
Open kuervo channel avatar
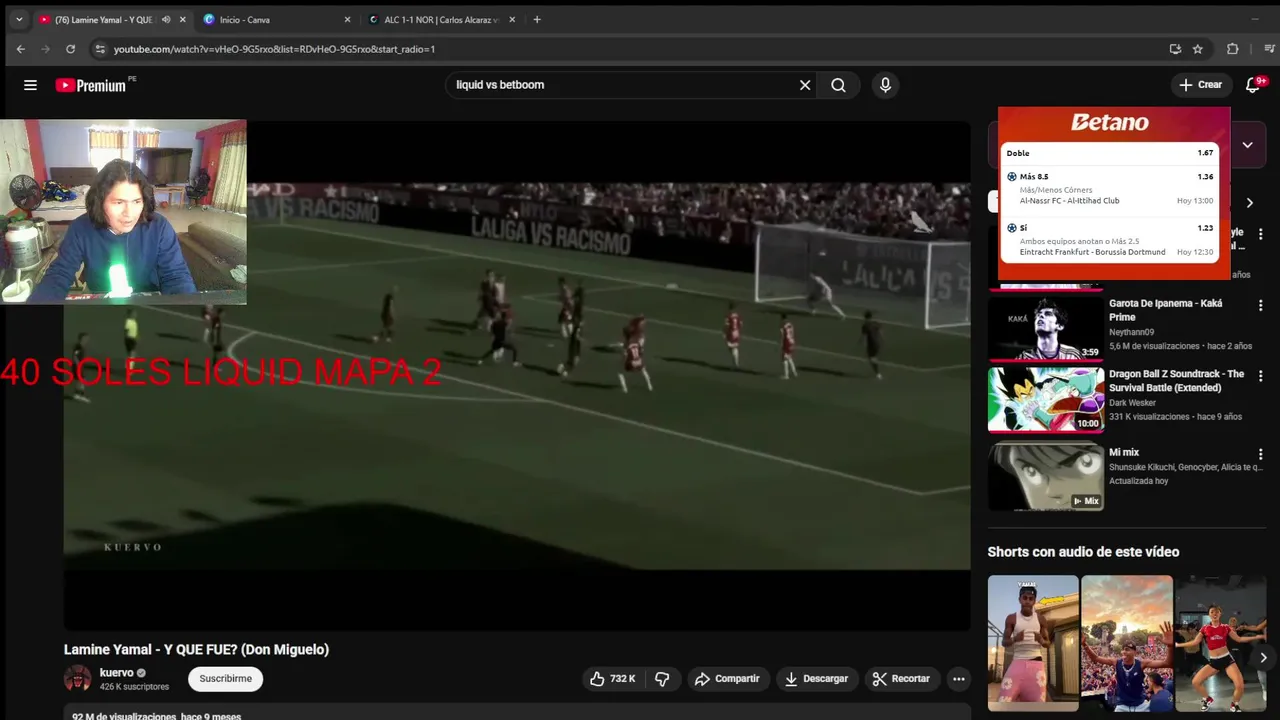pos(77,678)
